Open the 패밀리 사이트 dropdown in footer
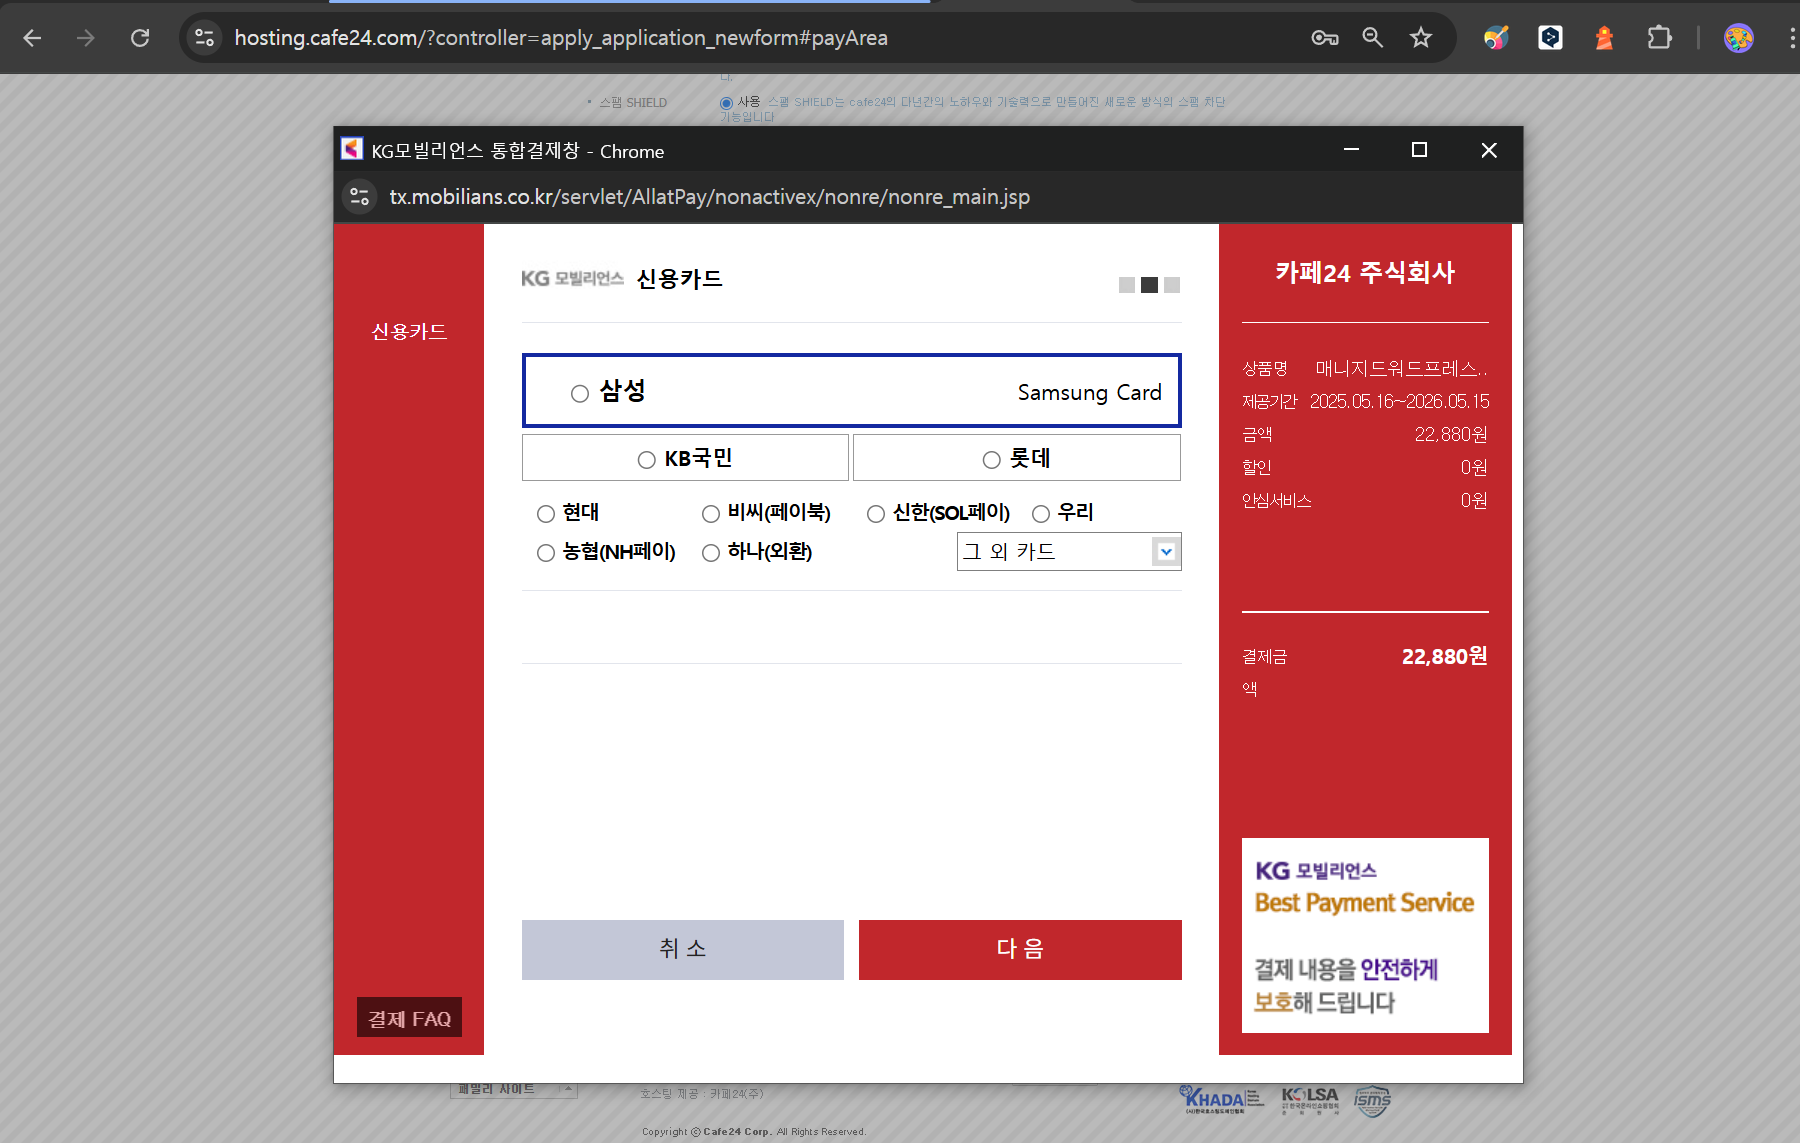This screenshot has width=1800, height=1143. pos(514,1089)
